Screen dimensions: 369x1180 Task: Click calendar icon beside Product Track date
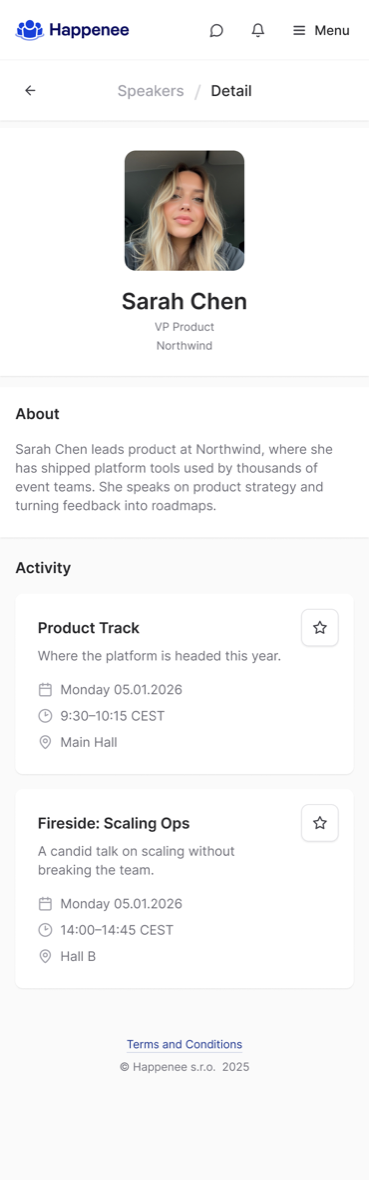(x=45, y=689)
